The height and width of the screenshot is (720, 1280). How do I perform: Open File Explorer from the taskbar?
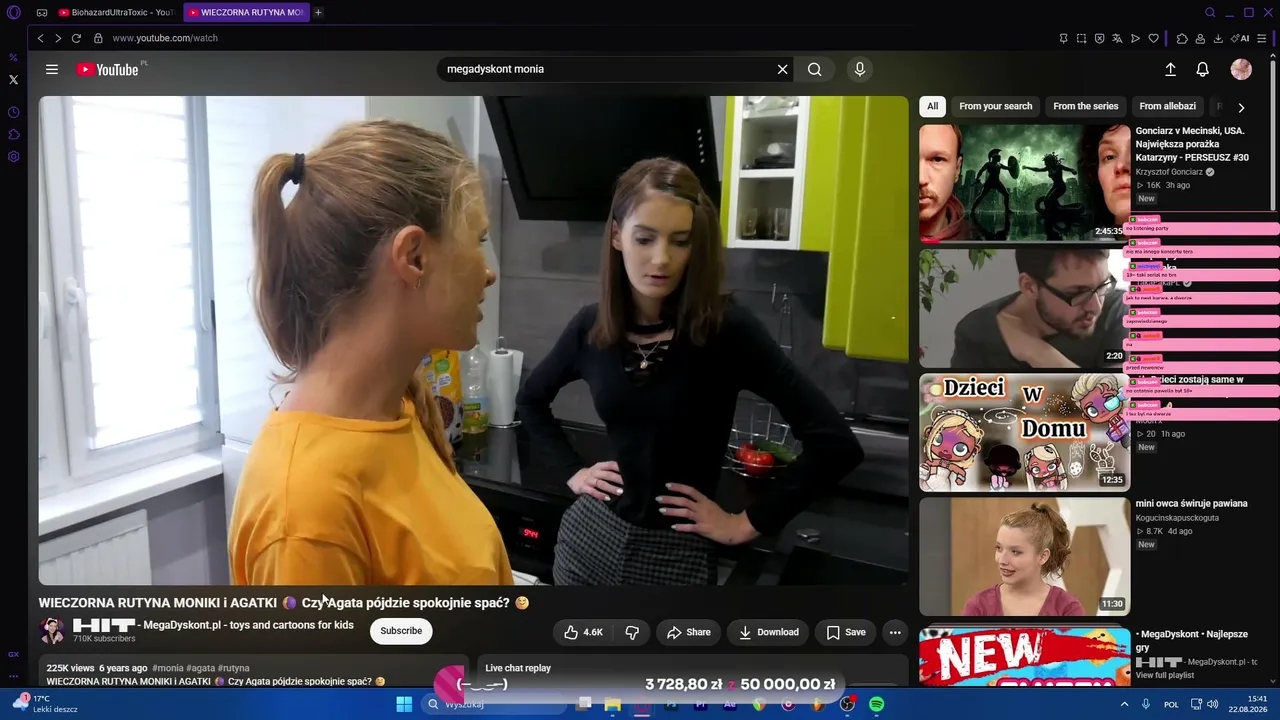point(612,704)
